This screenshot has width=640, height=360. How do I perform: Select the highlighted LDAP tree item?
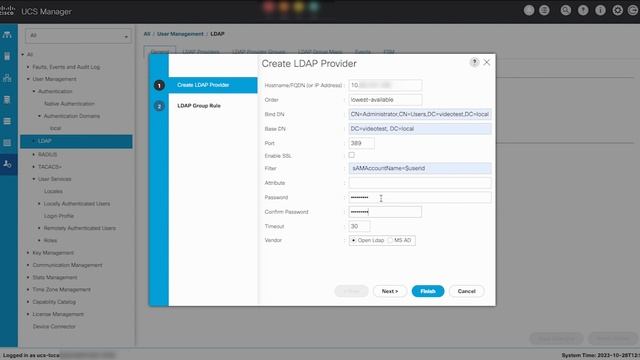(x=76, y=141)
